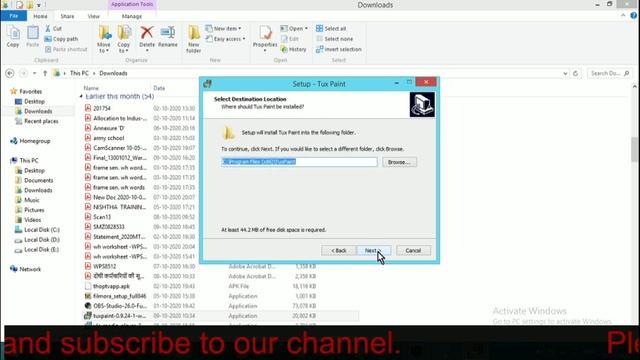Select the WPS8512 file

tap(104, 266)
